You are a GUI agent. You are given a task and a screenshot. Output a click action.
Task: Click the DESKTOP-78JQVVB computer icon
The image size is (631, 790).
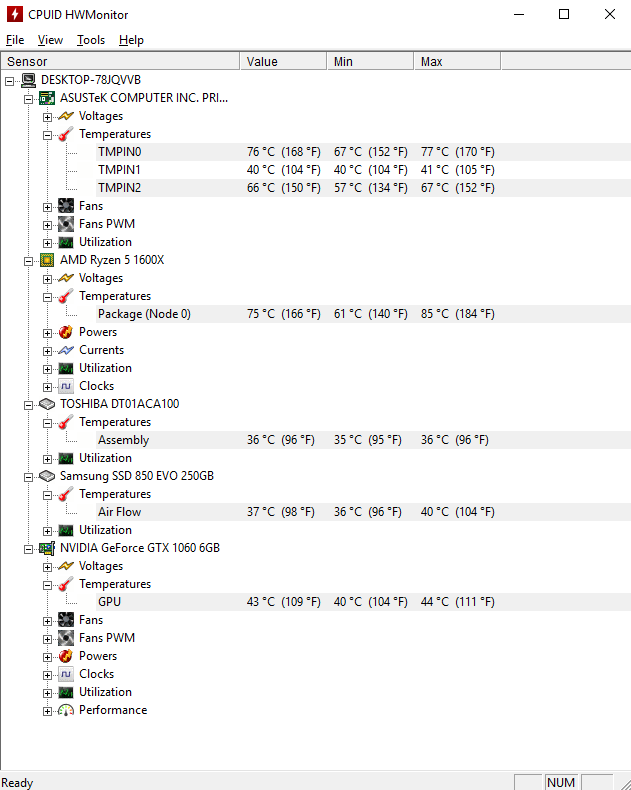click(28, 80)
